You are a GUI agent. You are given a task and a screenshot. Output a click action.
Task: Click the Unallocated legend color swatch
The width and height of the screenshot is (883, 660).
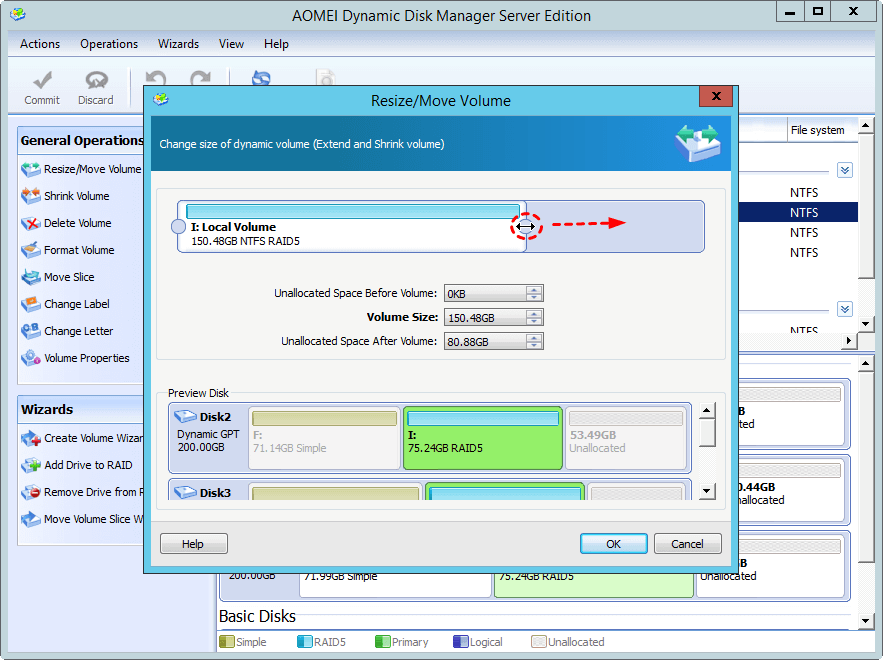click(539, 642)
